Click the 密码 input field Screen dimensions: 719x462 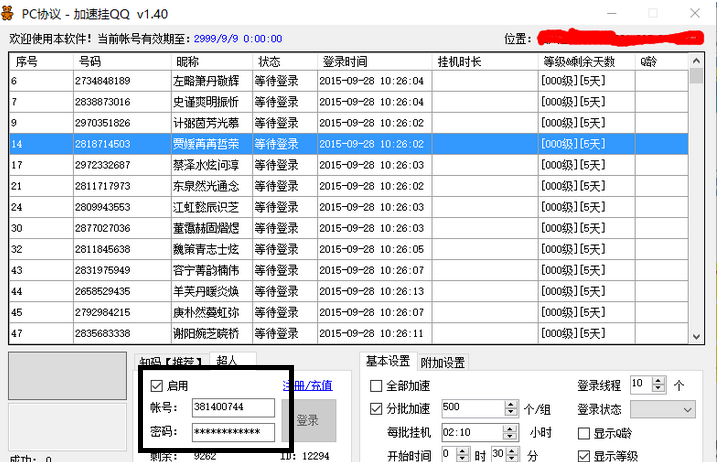[233, 432]
